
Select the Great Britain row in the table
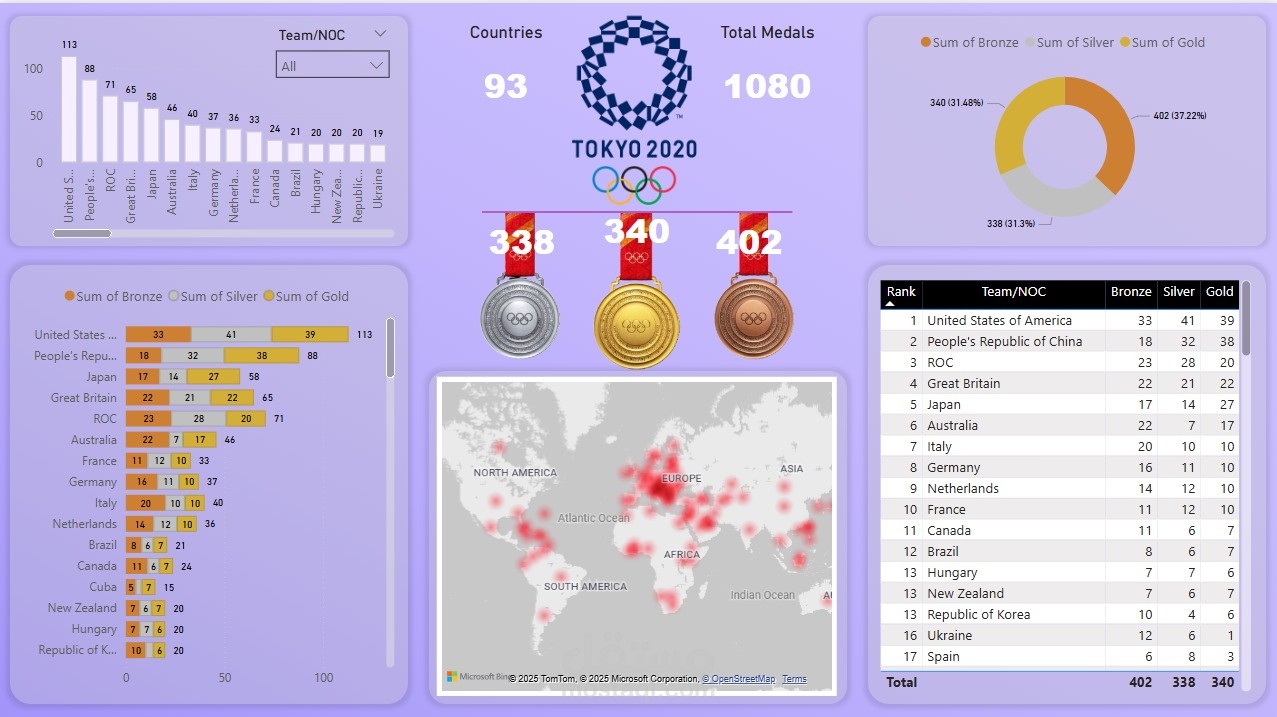pyautogui.click(x=1059, y=383)
